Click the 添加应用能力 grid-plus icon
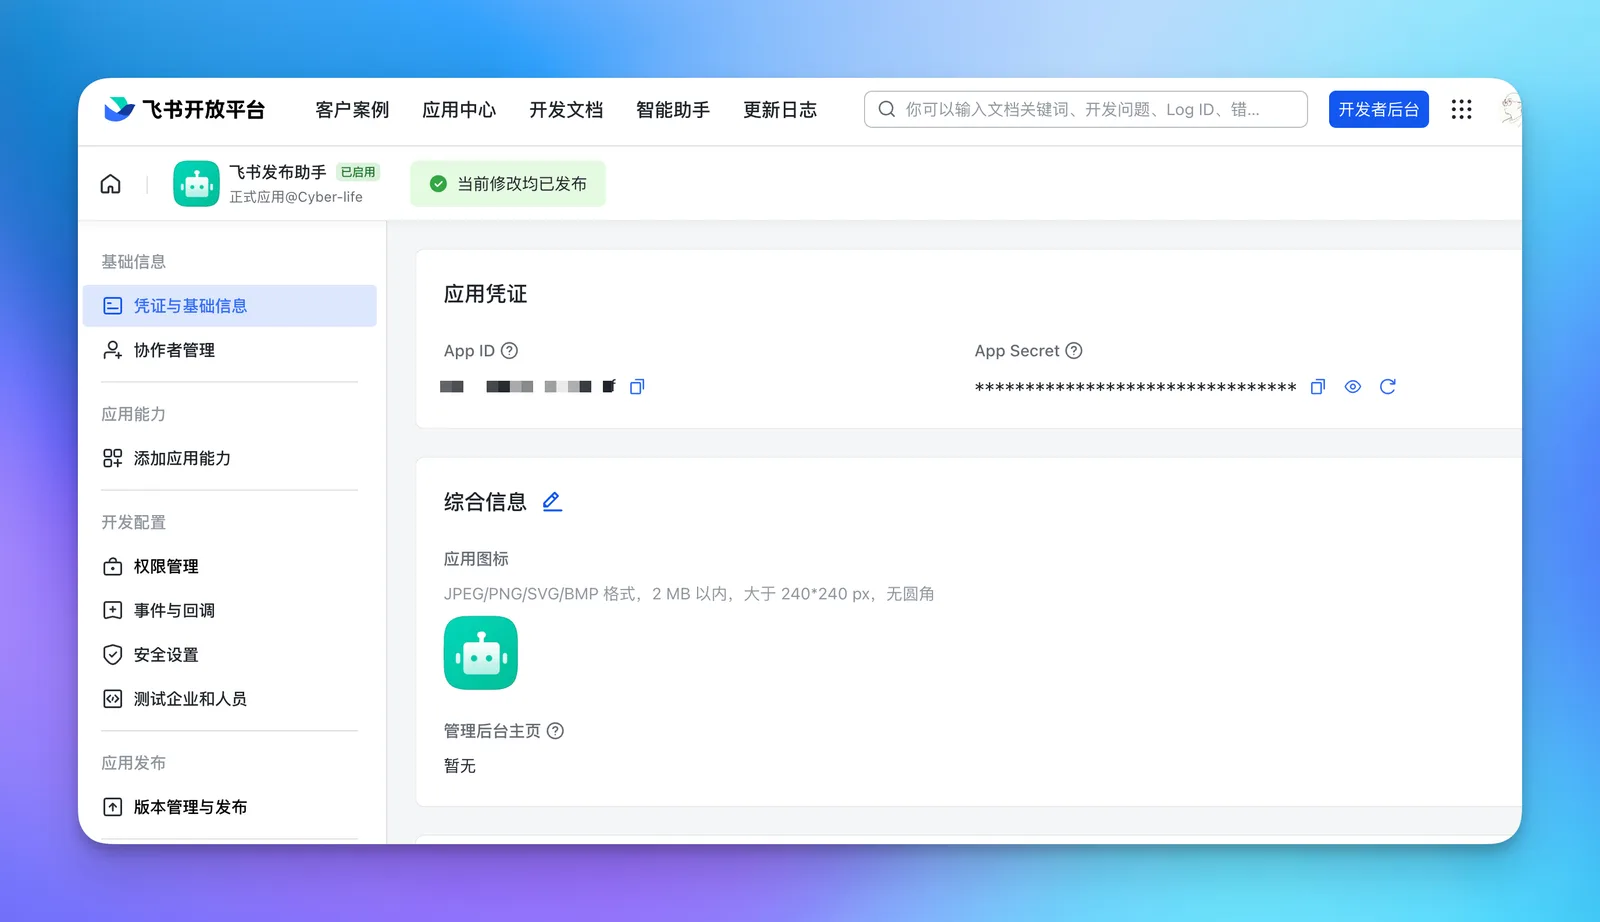Image resolution: width=1600 pixels, height=922 pixels. 113,458
